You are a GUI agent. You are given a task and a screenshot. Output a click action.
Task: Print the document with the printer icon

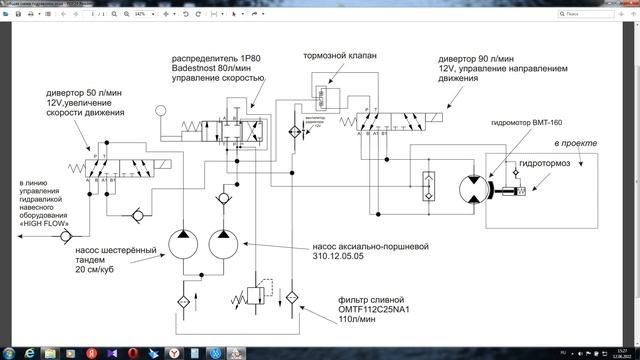click(31, 14)
